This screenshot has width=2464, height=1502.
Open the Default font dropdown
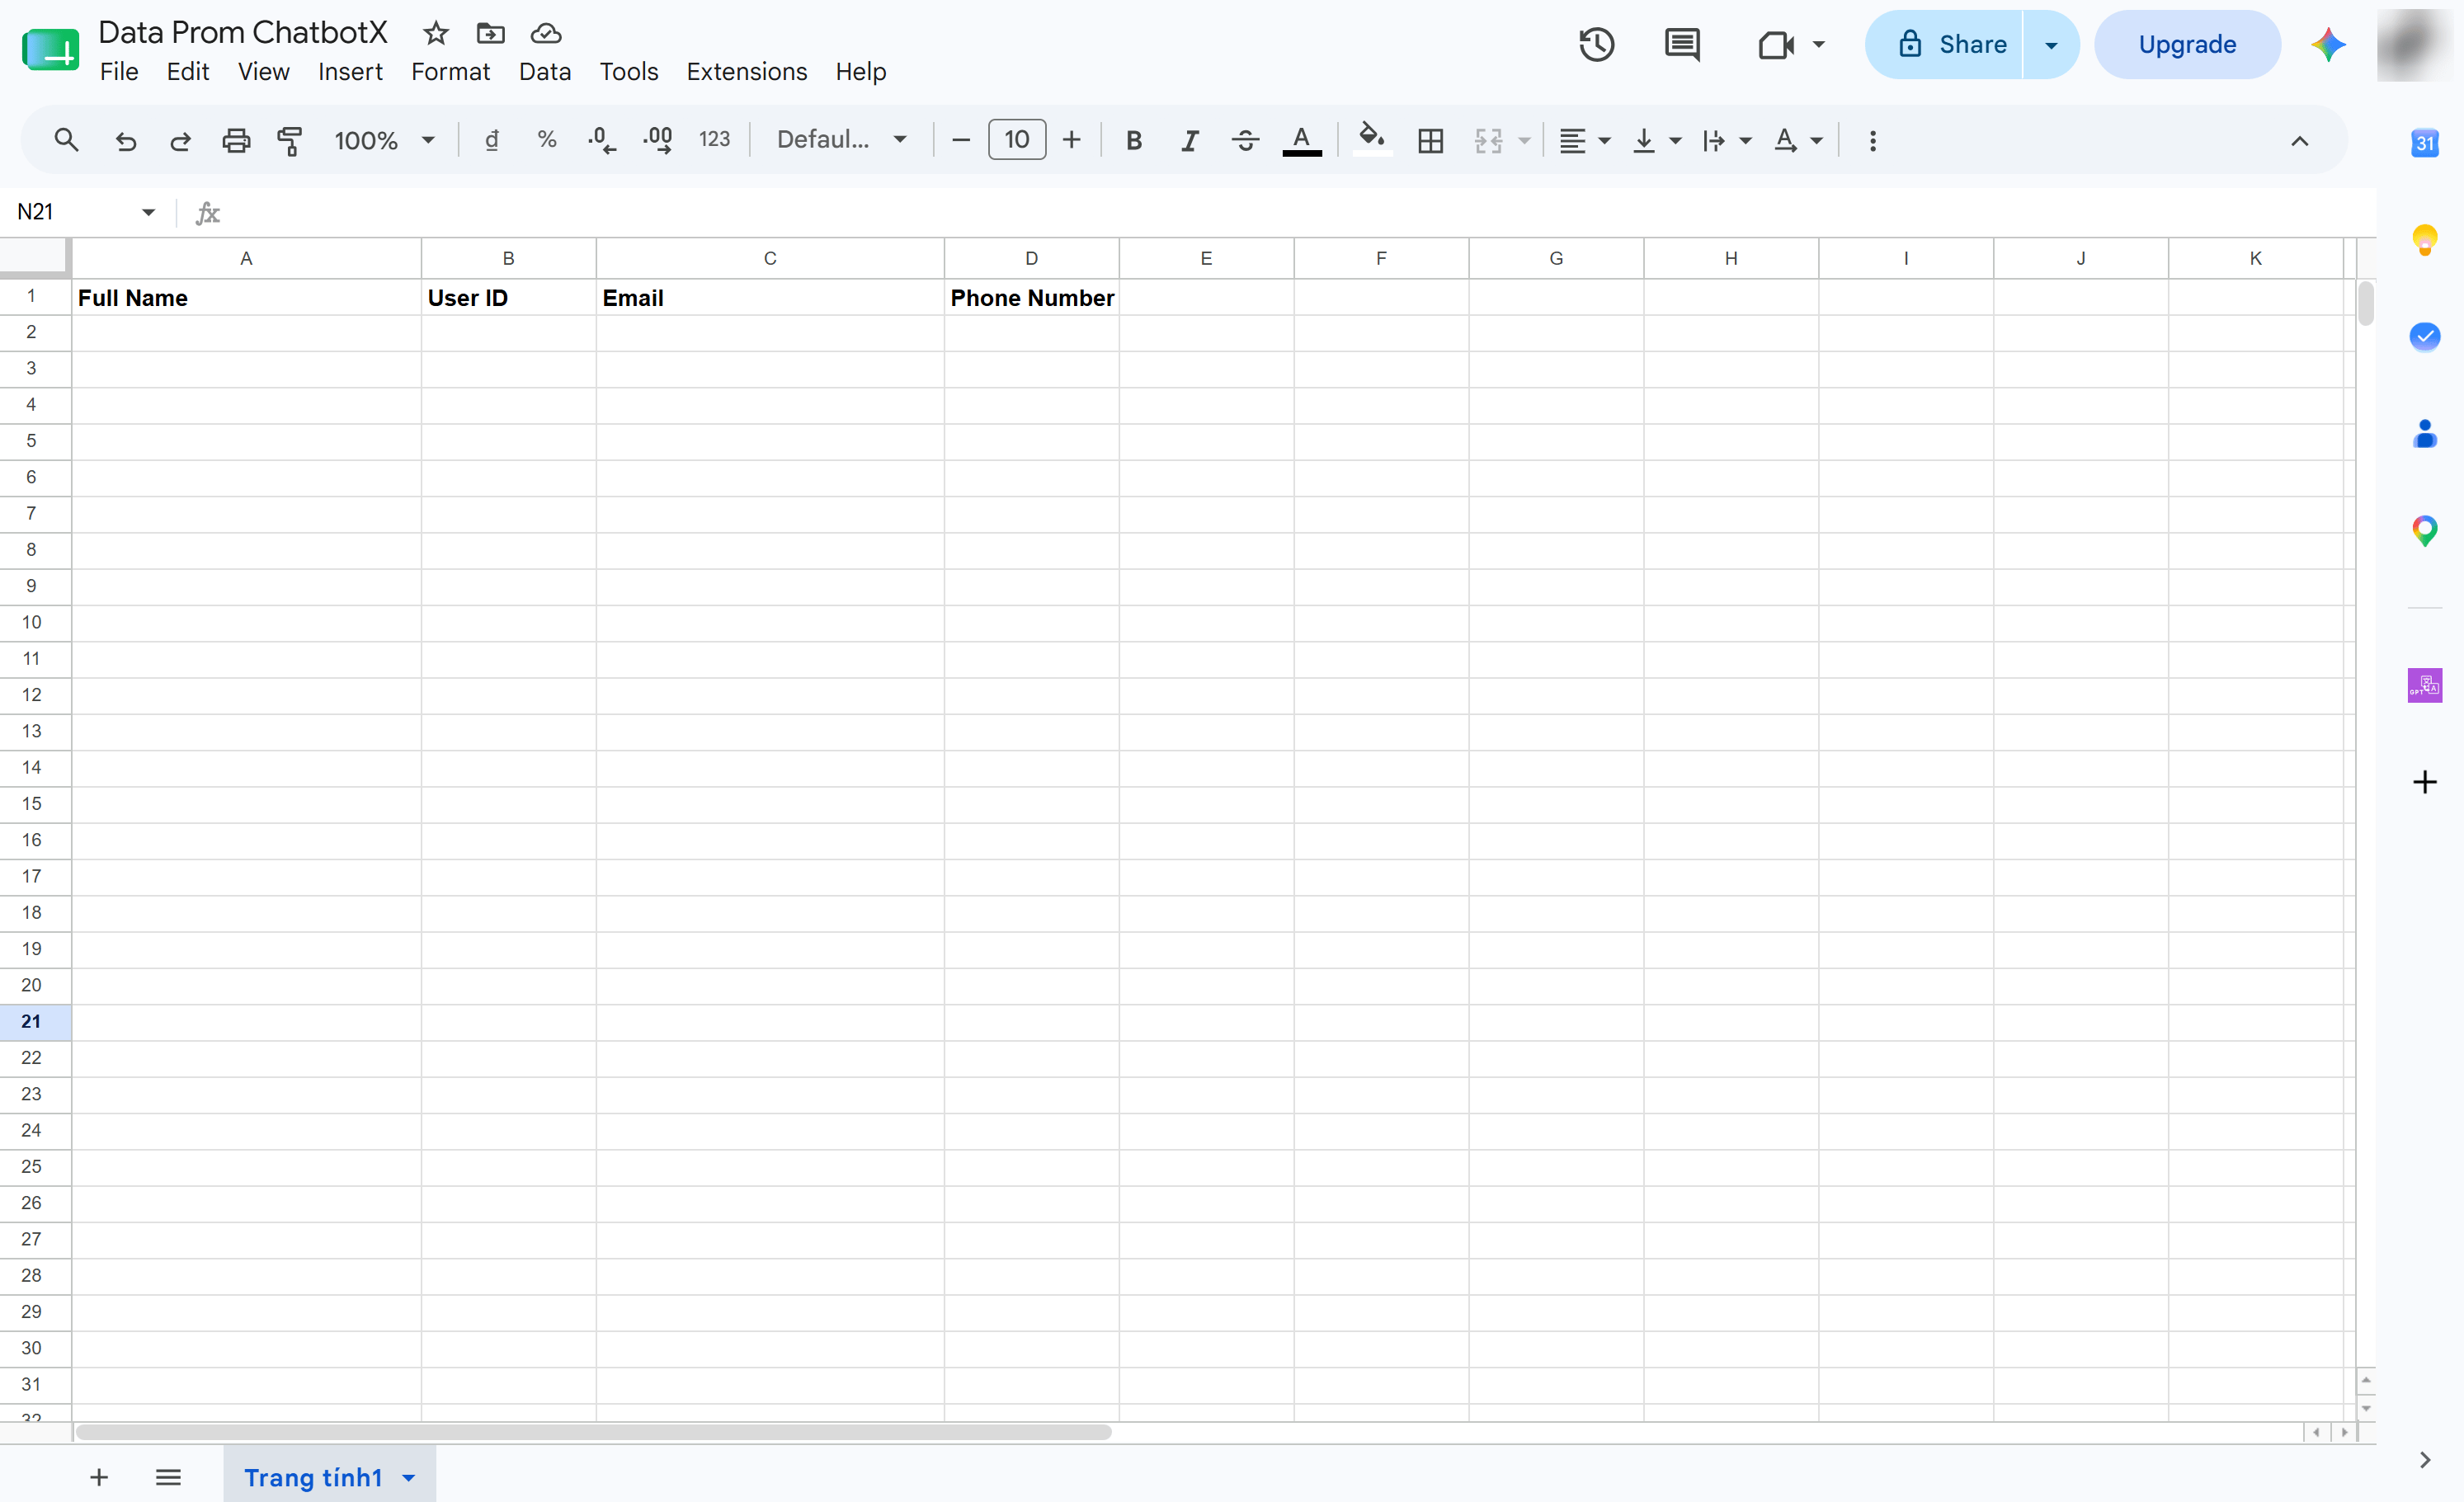pos(842,140)
